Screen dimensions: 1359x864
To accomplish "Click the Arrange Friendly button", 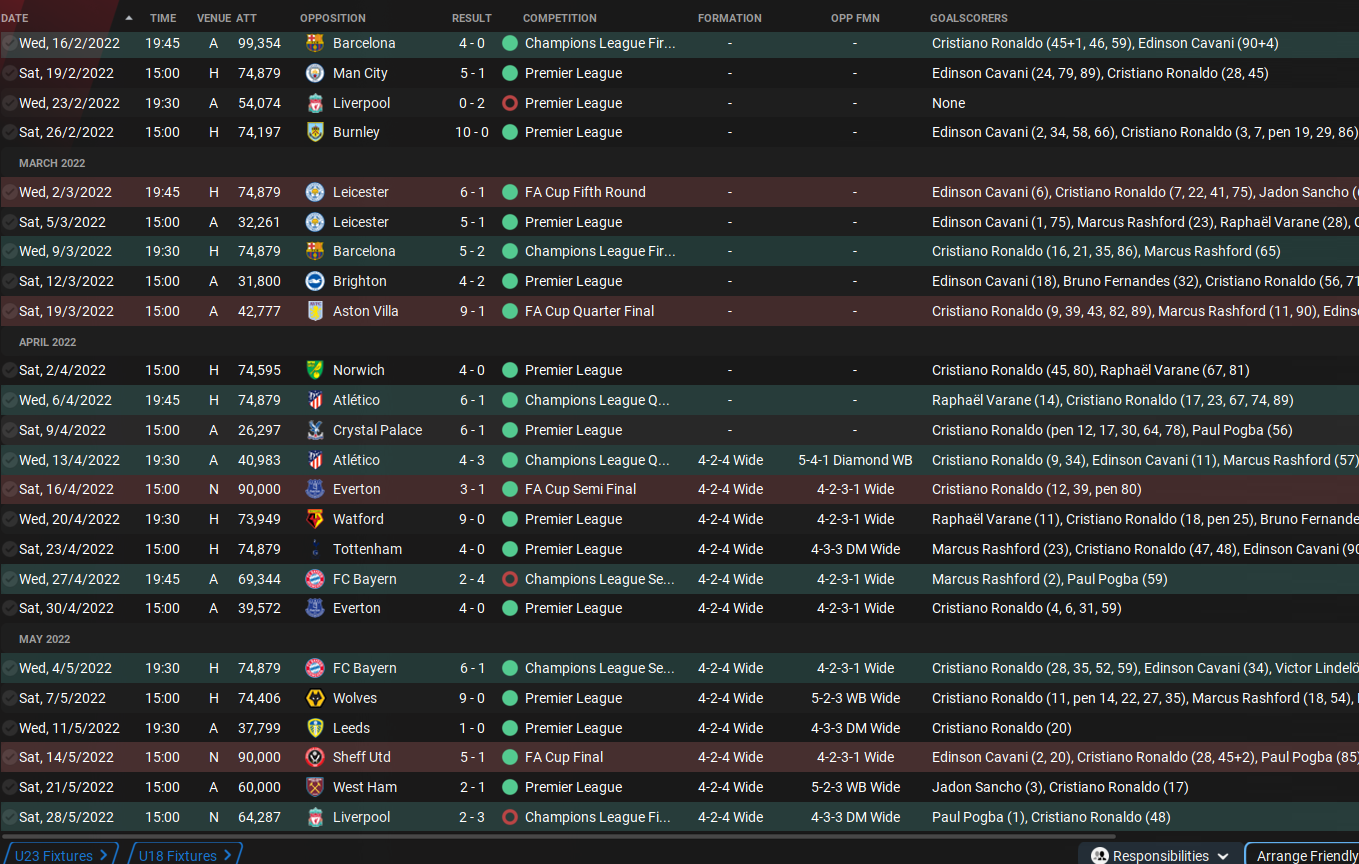I will click(1305, 855).
